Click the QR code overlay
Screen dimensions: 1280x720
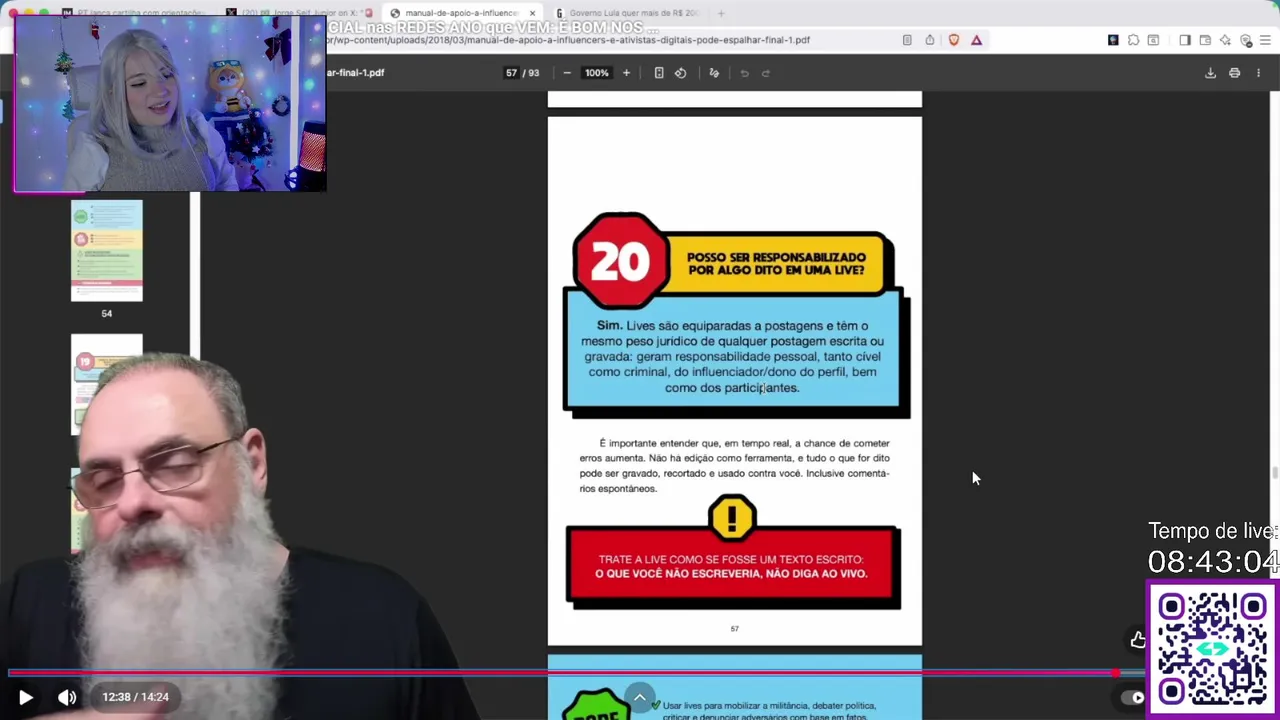click(x=1212, y=650)
